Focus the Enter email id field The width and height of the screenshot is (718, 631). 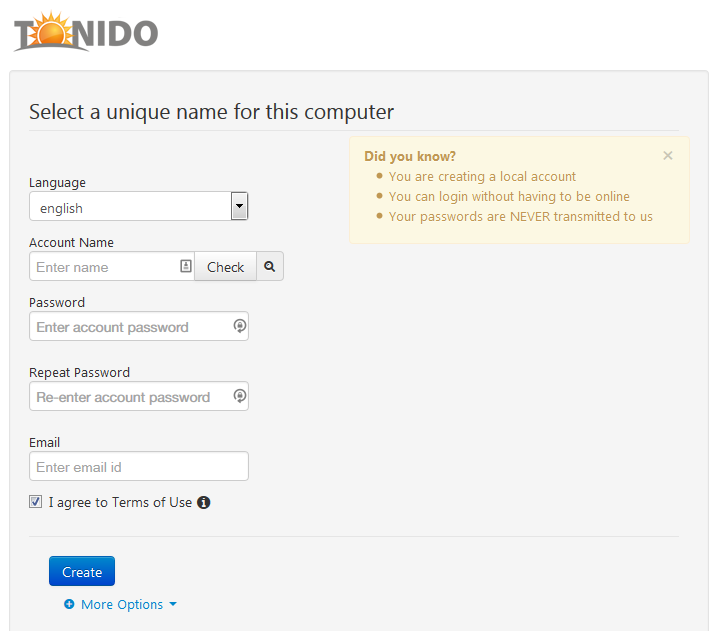139,466
